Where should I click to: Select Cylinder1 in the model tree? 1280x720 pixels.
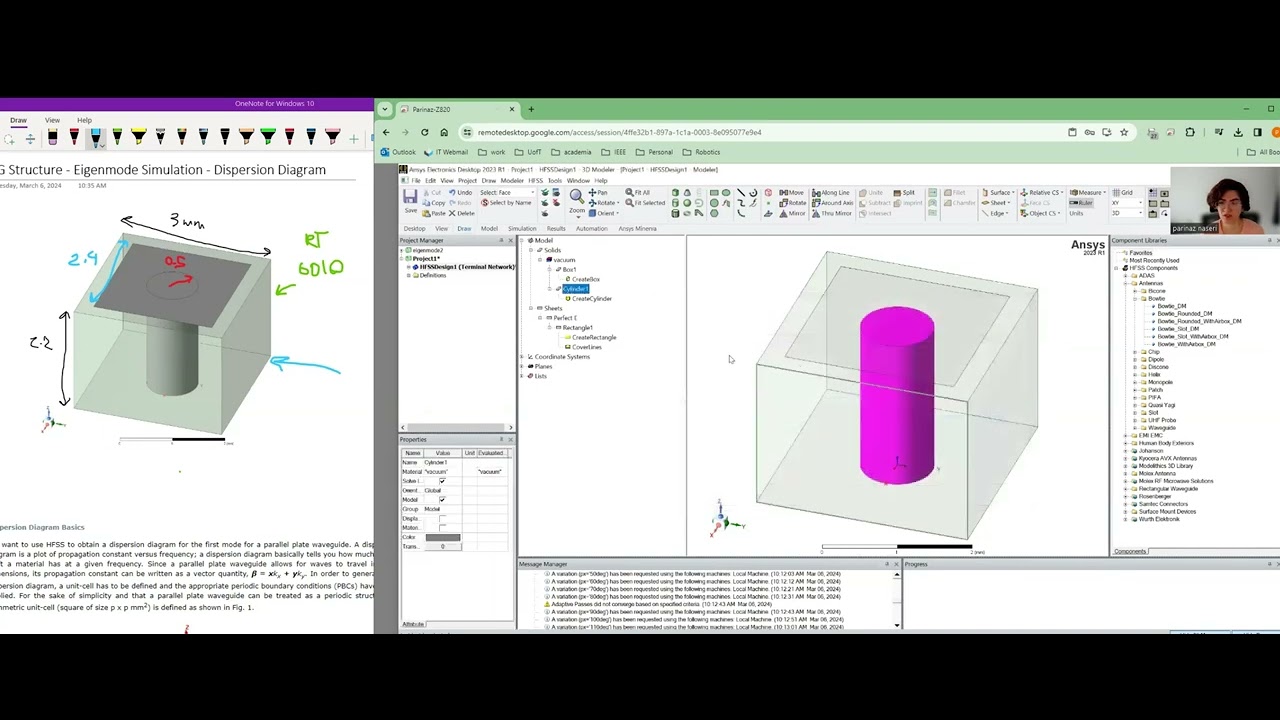coord(576,289)
